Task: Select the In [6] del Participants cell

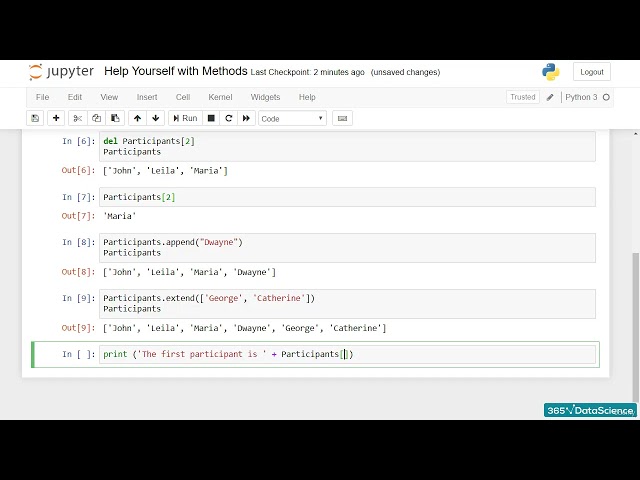Action: 347,147
